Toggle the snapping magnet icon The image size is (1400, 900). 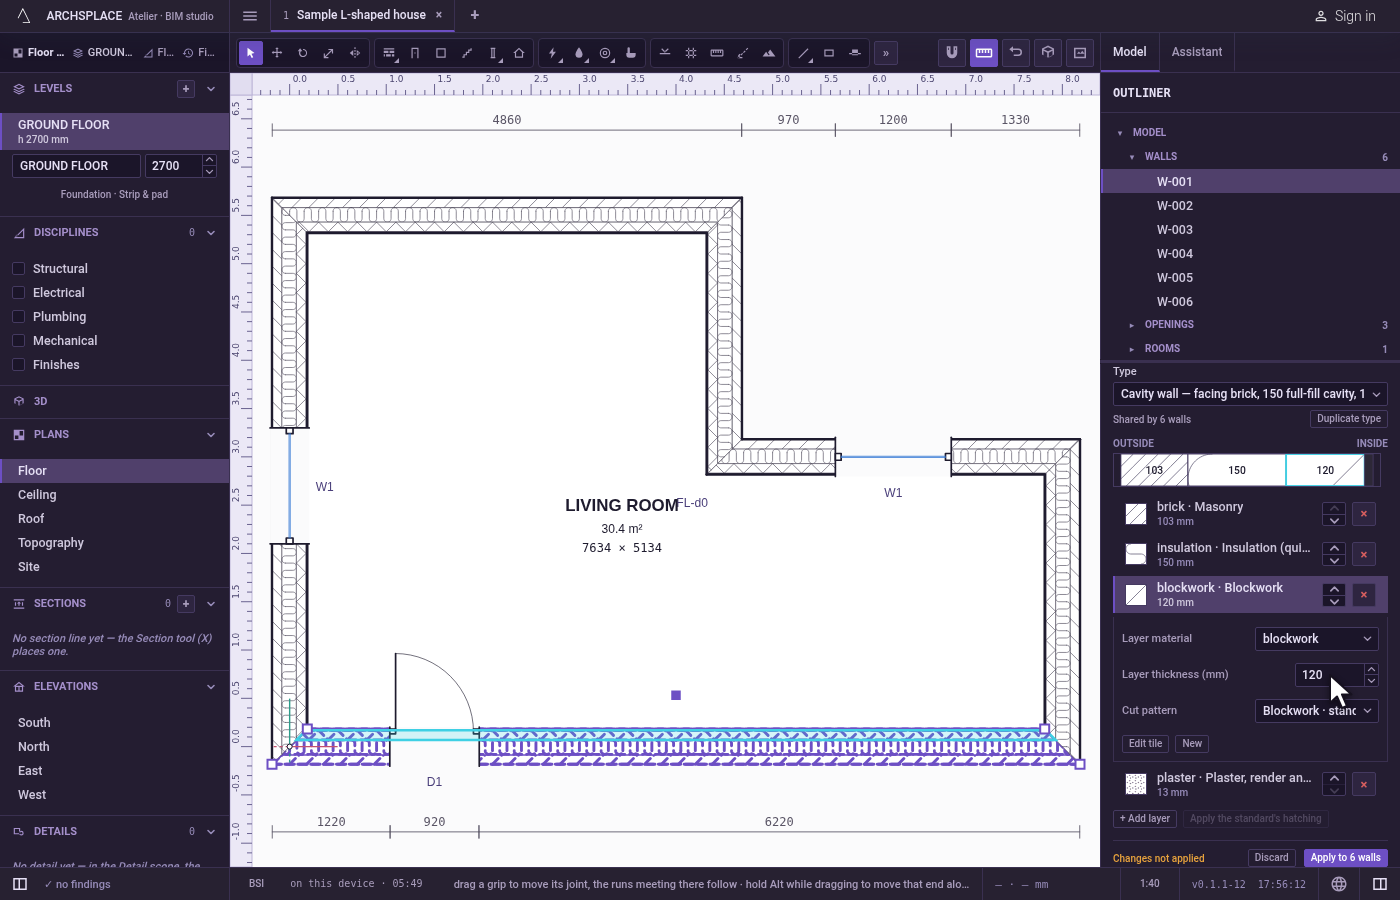(x=952, y=52)
